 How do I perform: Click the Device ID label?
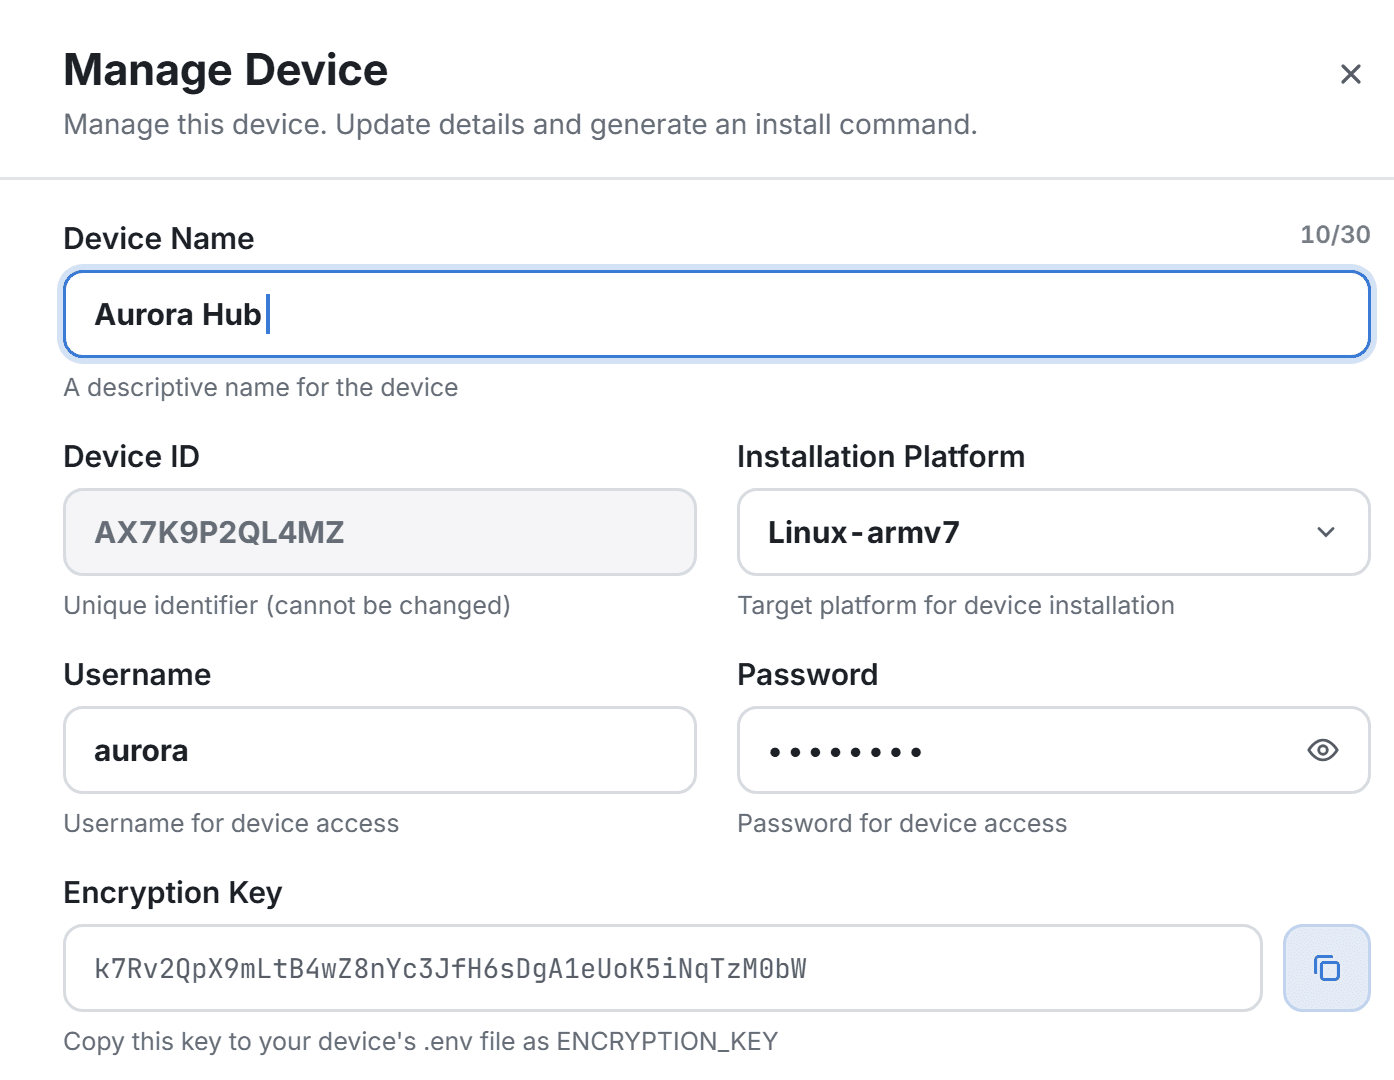click(x=132, y=456)
